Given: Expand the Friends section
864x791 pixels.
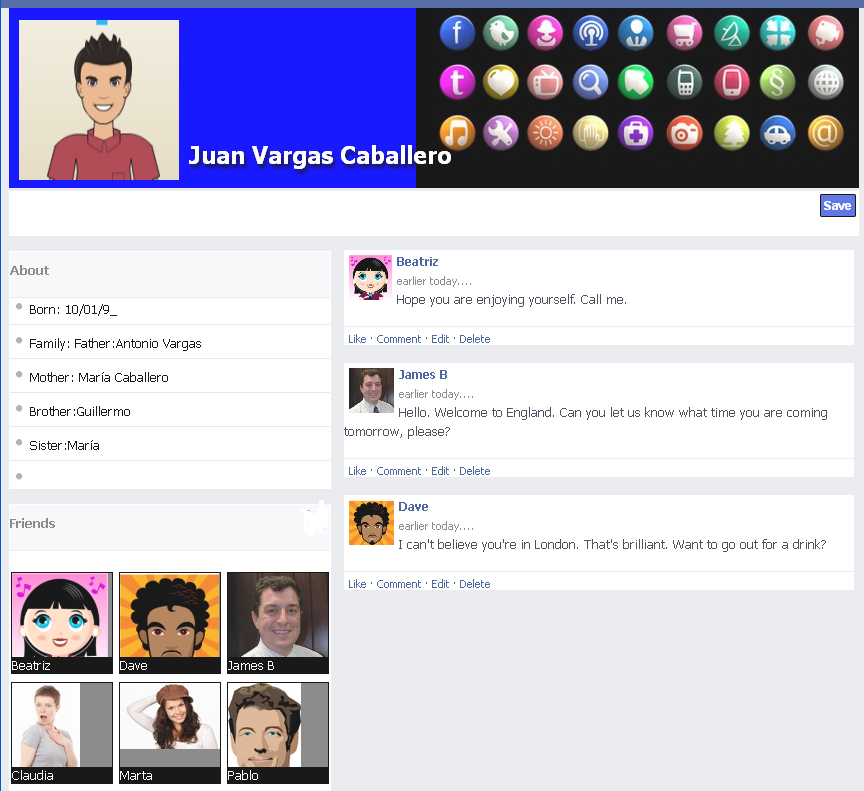Looking at the screenshot, I should pos(32,523).
